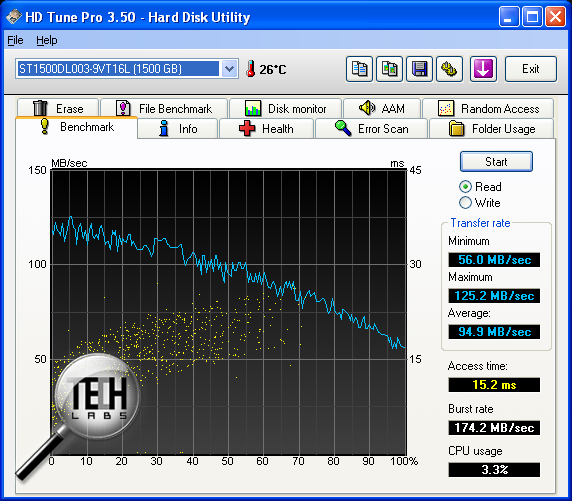Minimize the HD Tune Pro window
The height and width of the screenshot is (501, 572).
click(x=509, y=17)
